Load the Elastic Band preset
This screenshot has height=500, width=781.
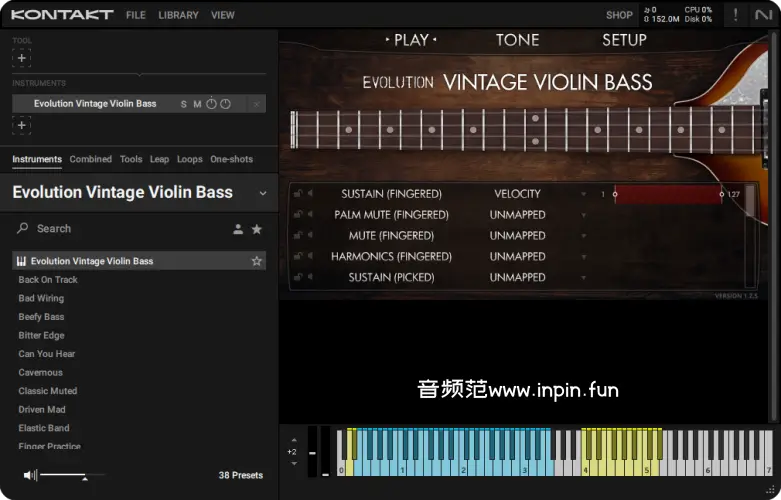tap(44, 428)
